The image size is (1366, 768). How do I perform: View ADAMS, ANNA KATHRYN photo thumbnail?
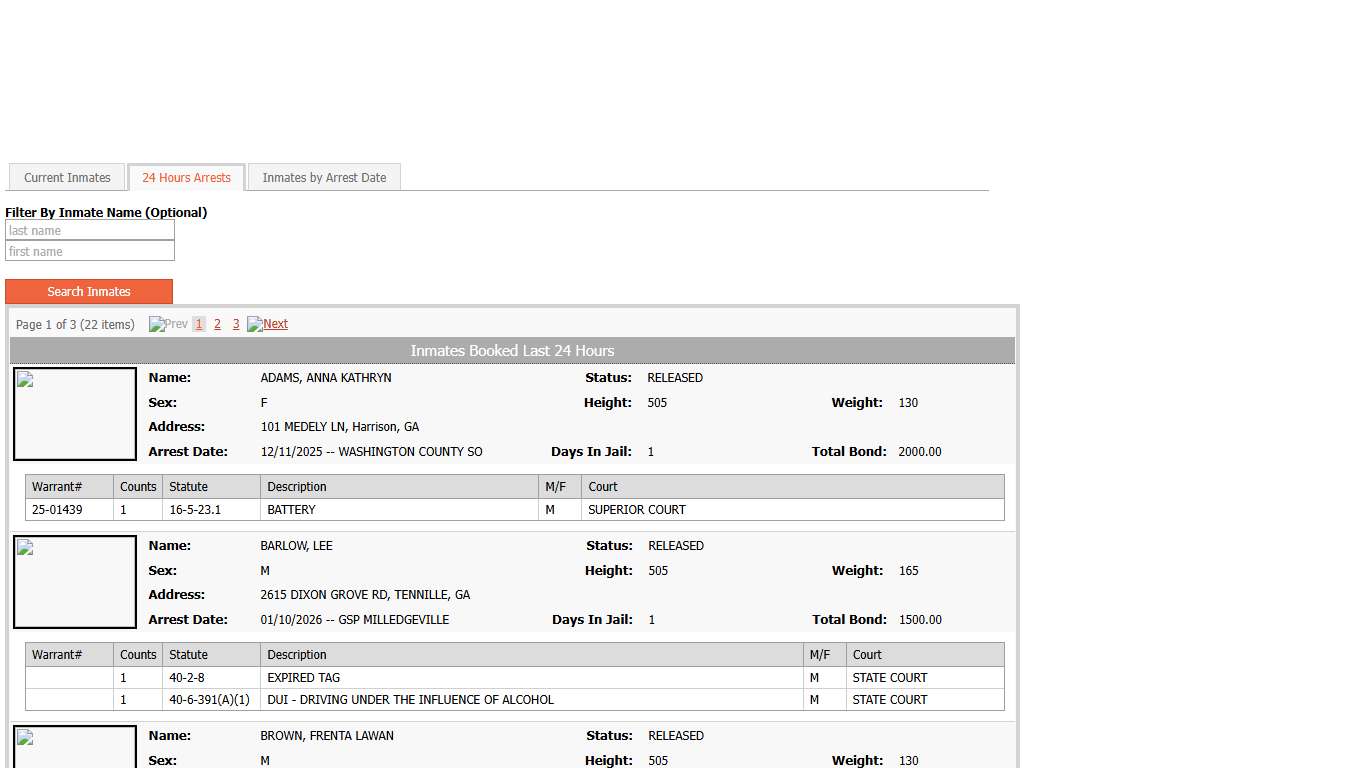[75, 413]
